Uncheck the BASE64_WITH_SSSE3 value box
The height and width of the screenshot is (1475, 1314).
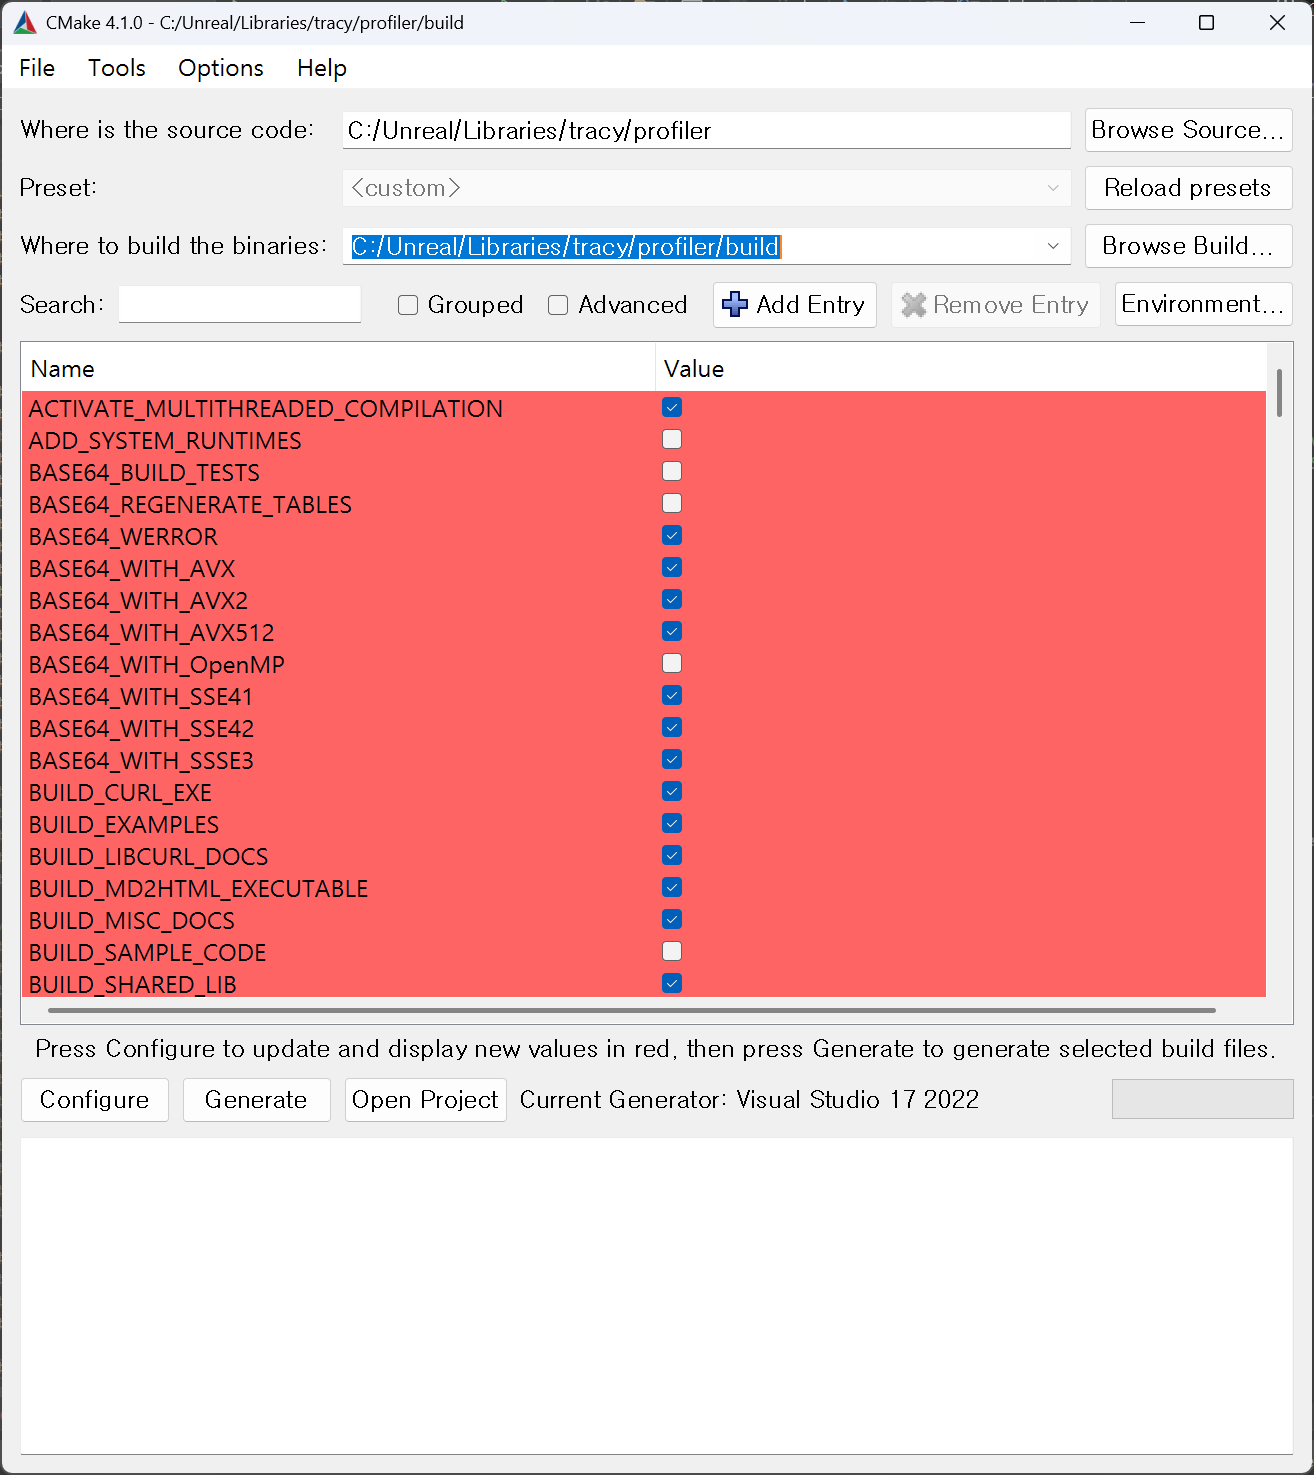pyautogui.click(x=672, y=760)
